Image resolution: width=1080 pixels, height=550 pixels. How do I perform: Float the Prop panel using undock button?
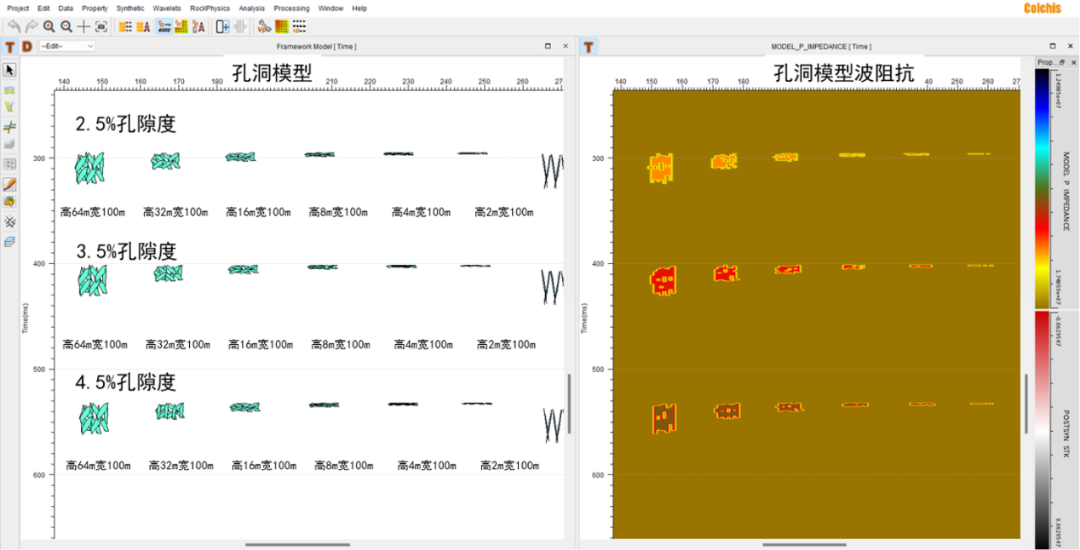(1064, 62)
